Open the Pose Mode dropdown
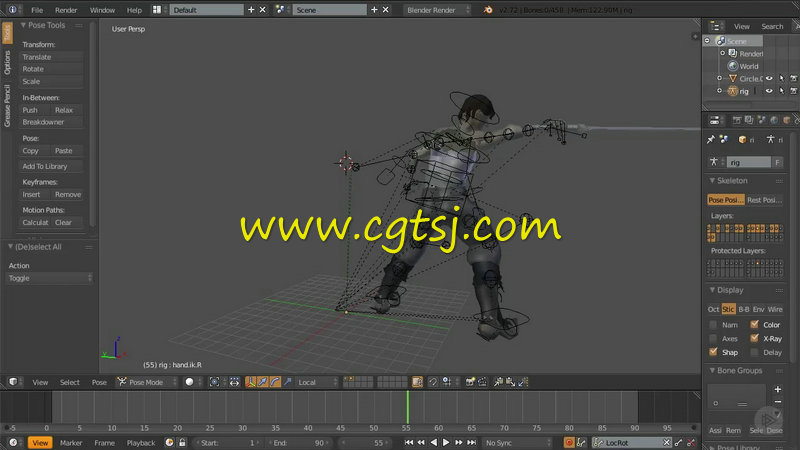This screenshot has height=450, width=800. tap(146, 382)
